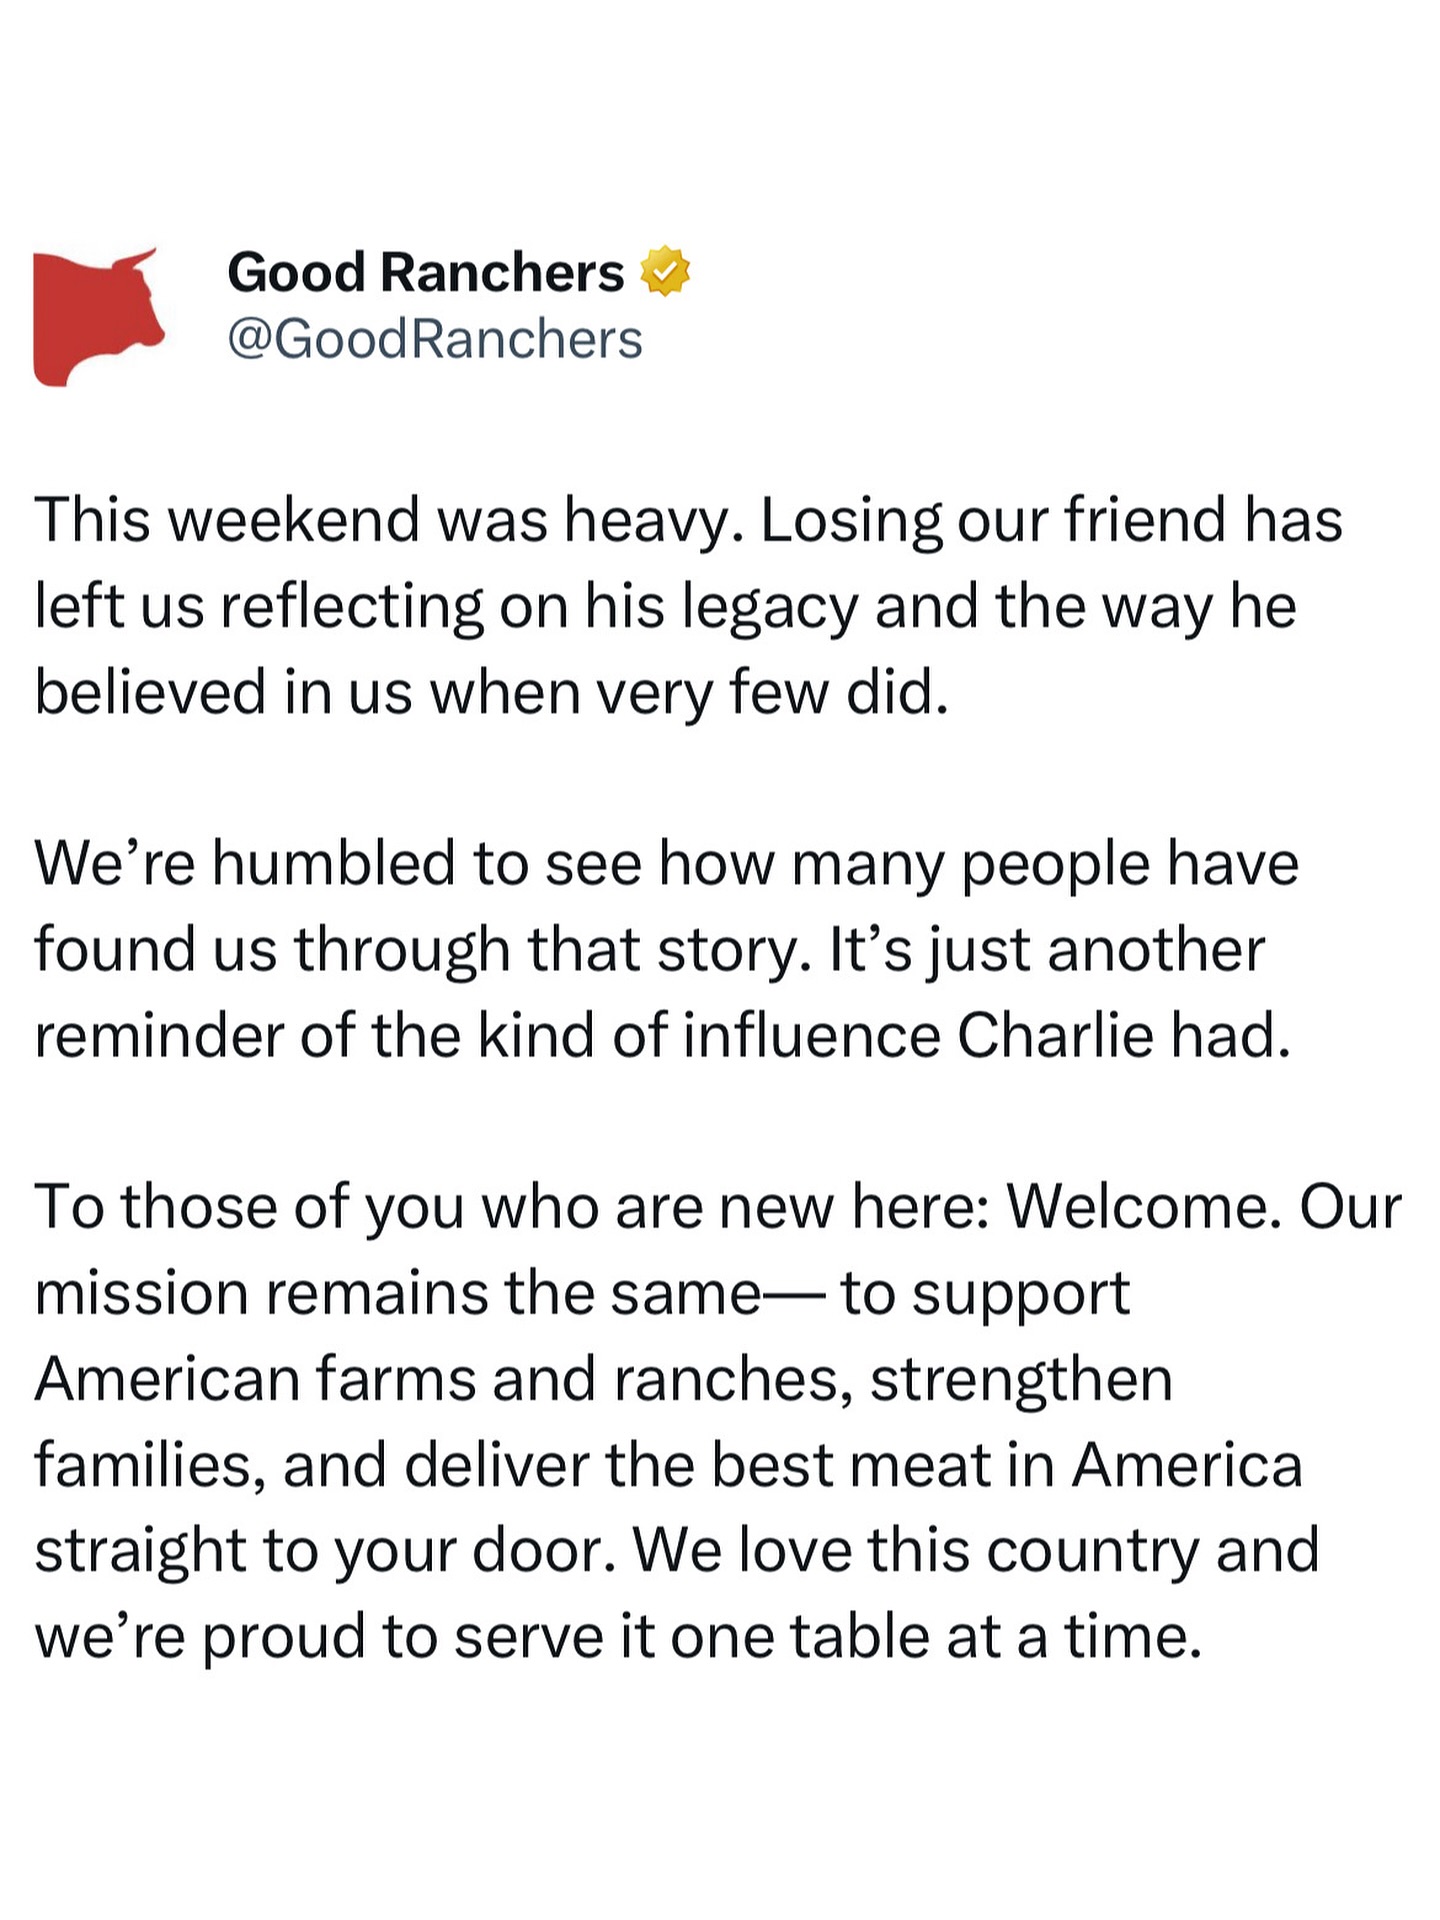The image size is (1440, 1920).
Task: Click the phrase "one table at a time."
Action: pyautogui.click(x=936, y=1637)
